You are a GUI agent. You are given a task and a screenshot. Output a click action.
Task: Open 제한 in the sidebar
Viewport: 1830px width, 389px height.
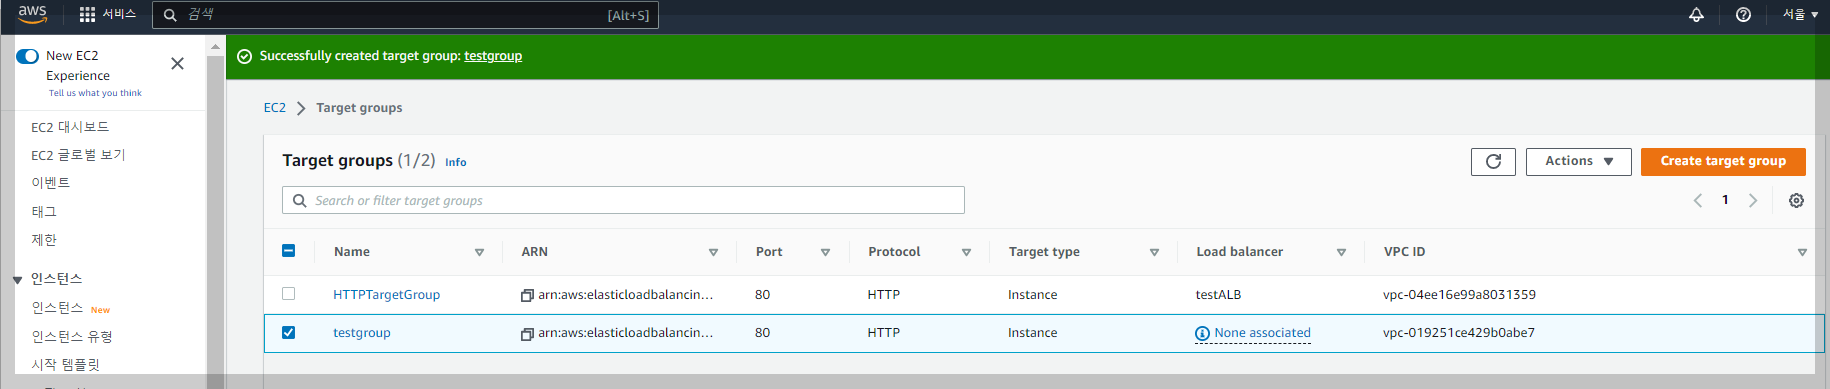tap(44, 240)
